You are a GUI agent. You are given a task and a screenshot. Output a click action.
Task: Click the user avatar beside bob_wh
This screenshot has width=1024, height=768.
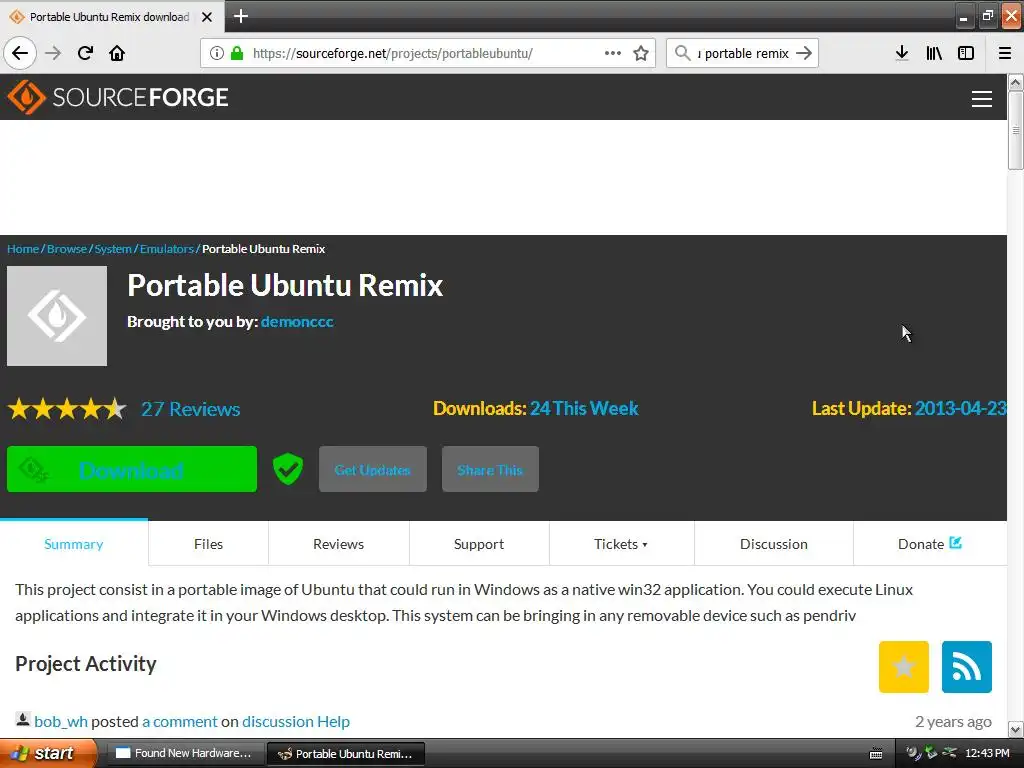[x=23, y=720]
